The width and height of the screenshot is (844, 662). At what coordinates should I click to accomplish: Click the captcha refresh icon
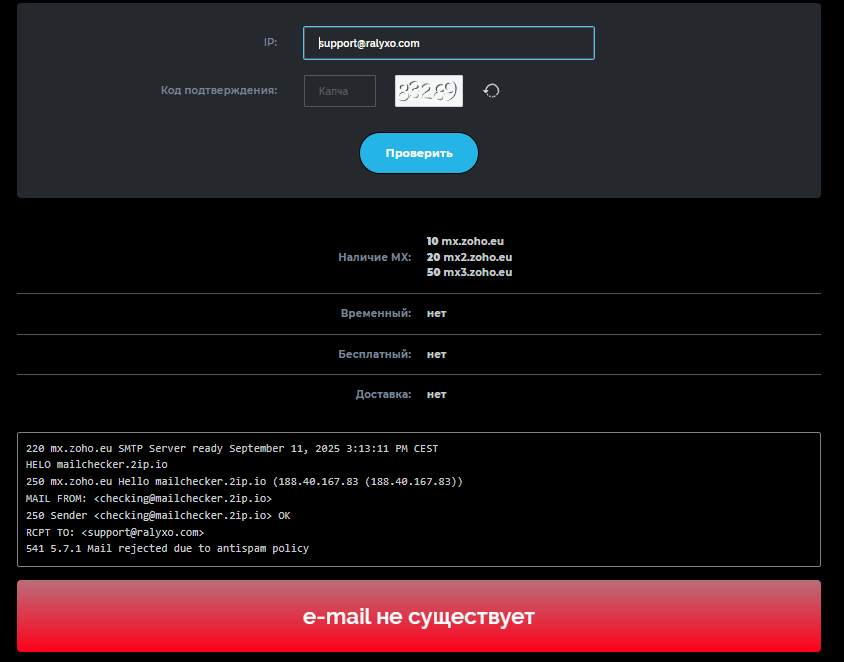tap(491, 91)
